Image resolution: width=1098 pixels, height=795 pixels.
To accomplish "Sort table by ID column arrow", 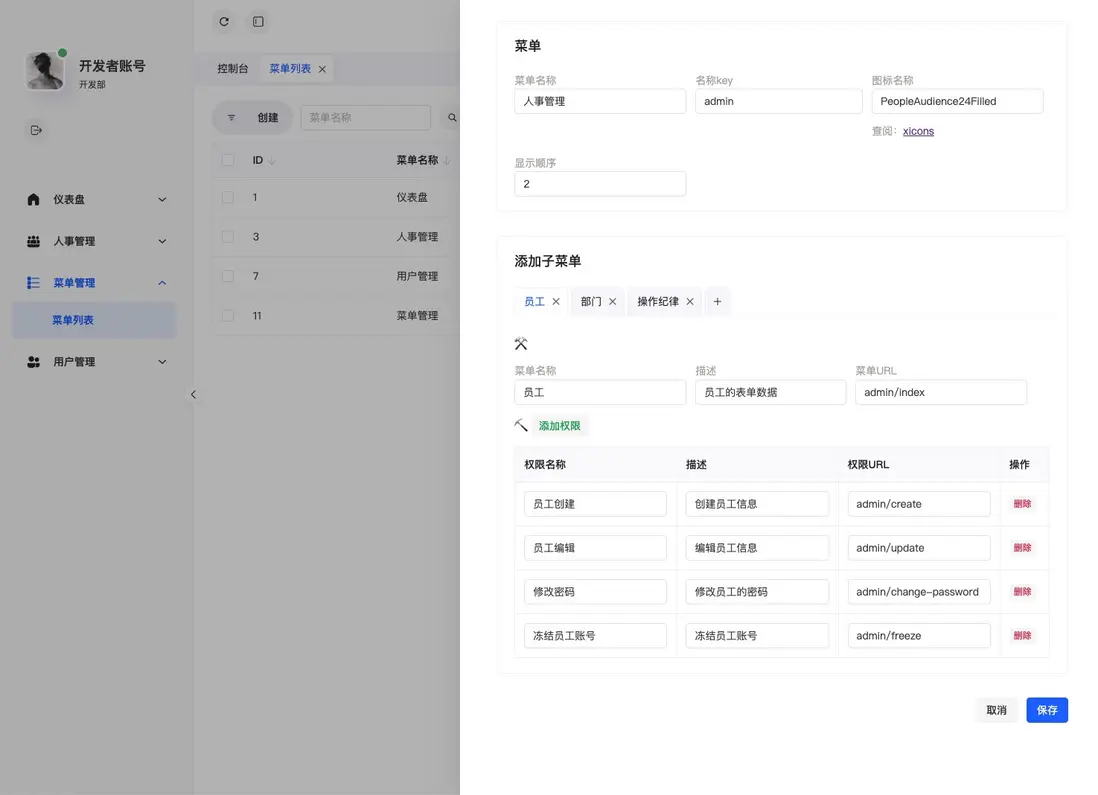I will click(x=272, y=161).
